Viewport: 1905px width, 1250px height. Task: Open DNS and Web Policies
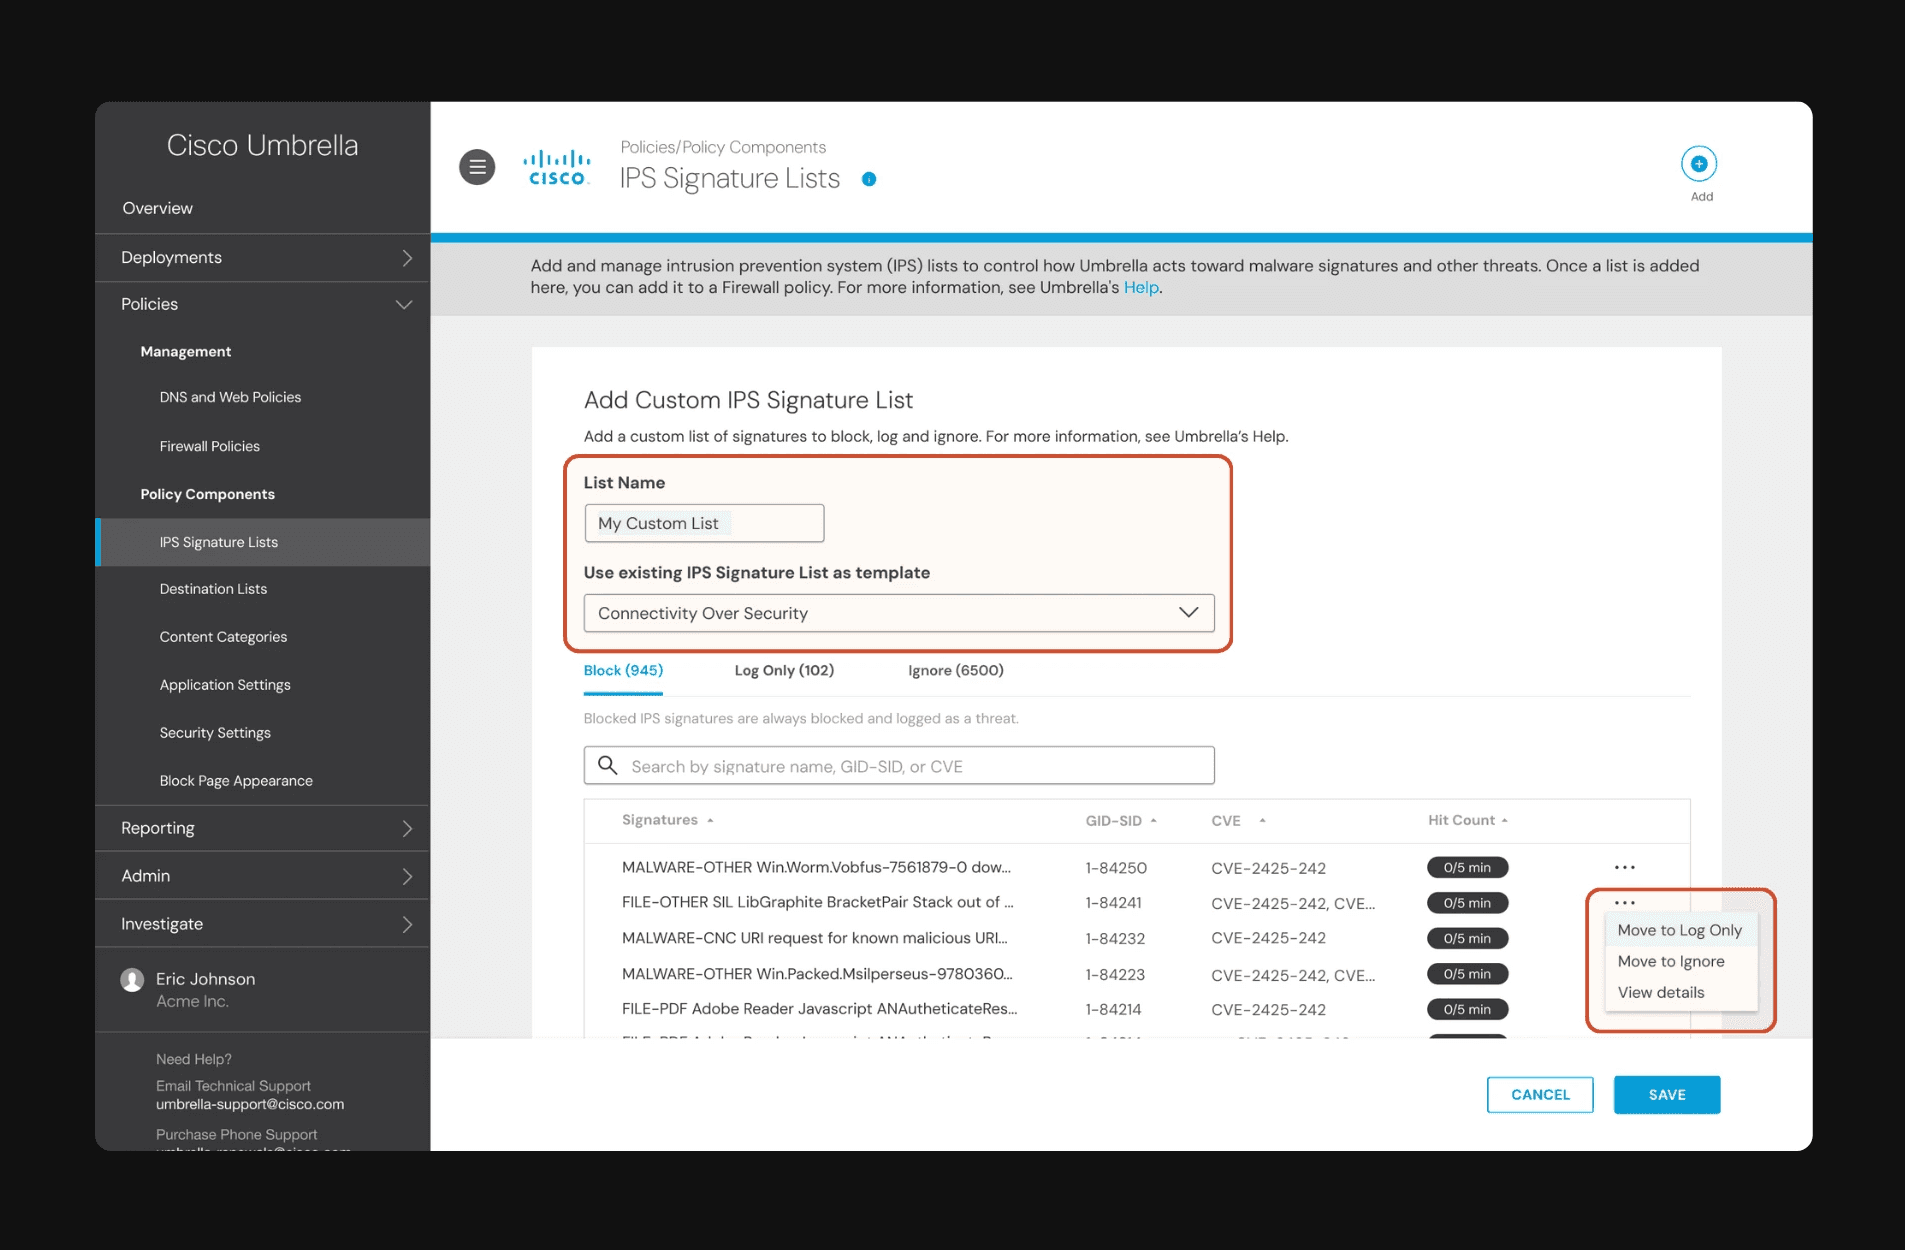pos(230,397)
